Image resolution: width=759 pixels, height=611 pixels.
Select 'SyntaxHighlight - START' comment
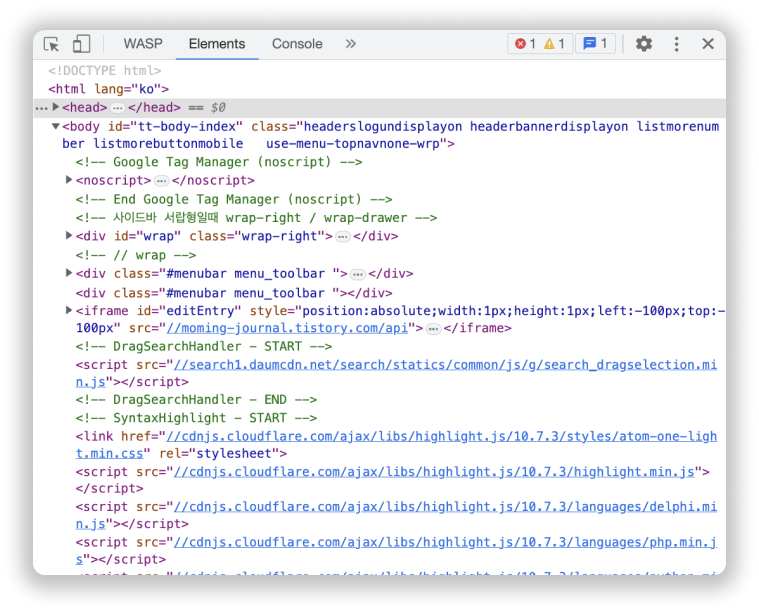point(196,418)
